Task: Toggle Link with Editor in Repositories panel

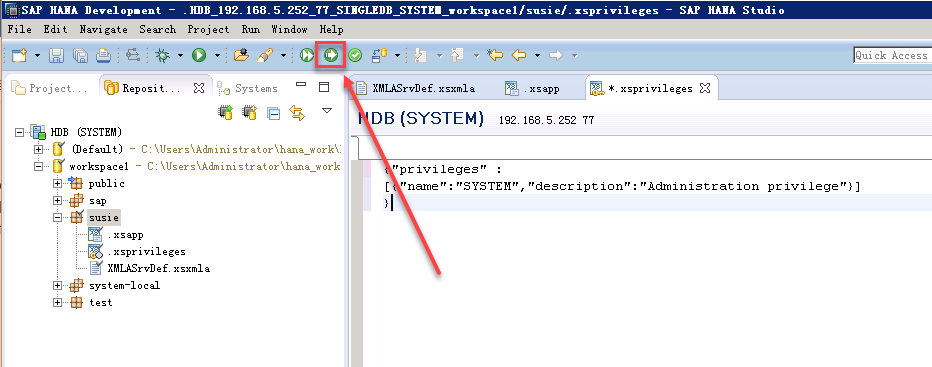Action: [297, 112]
